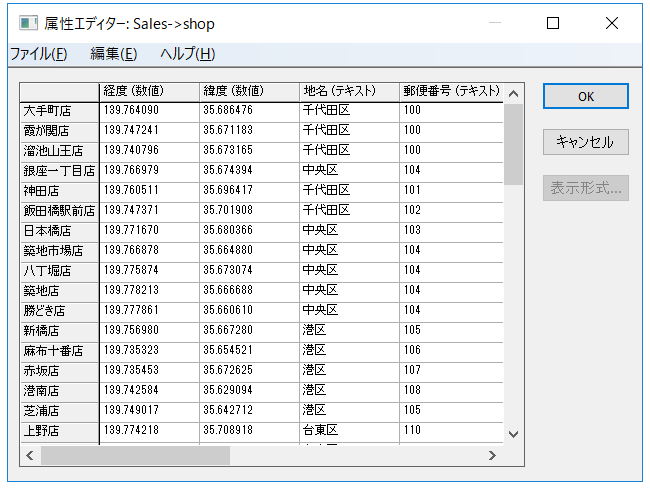The height and width of the screenshot is (489, 650).
Task: Click latitude cell 35.708918
Action: pyautogui.click(x=249, y=432)
